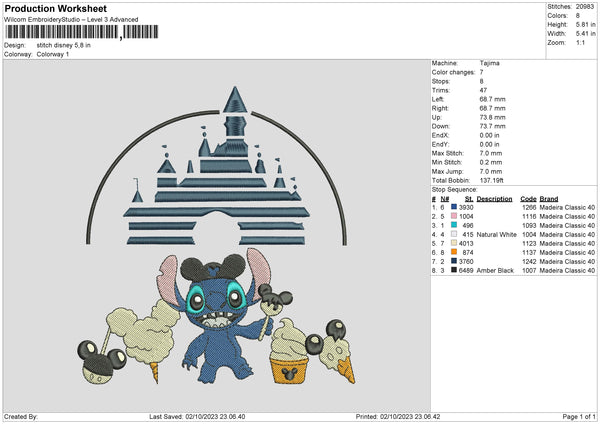Select the 'Color changes:' label

453,72
